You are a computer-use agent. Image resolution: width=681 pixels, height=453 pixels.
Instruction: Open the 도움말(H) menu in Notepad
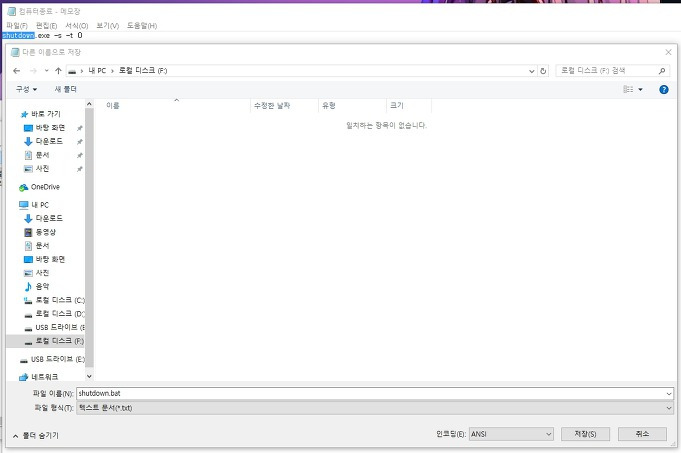tap(142, 26)
